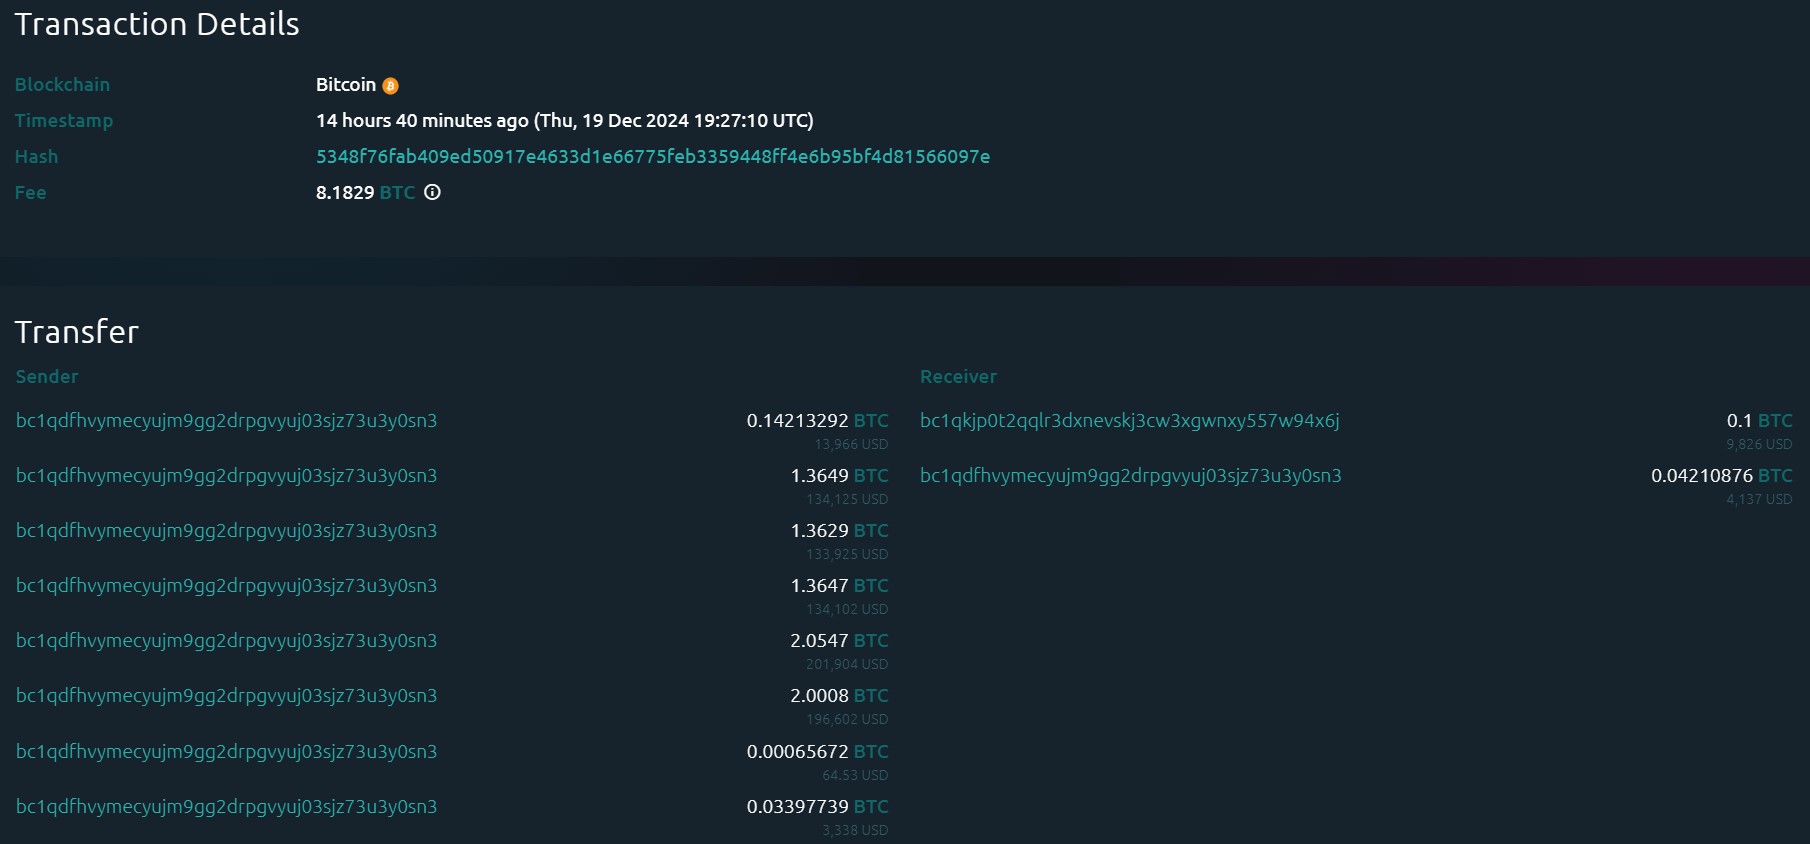1810x844 pixels.
Task: Open sender address for the 0.00065672 BTC input
Action: click(226, 752)
